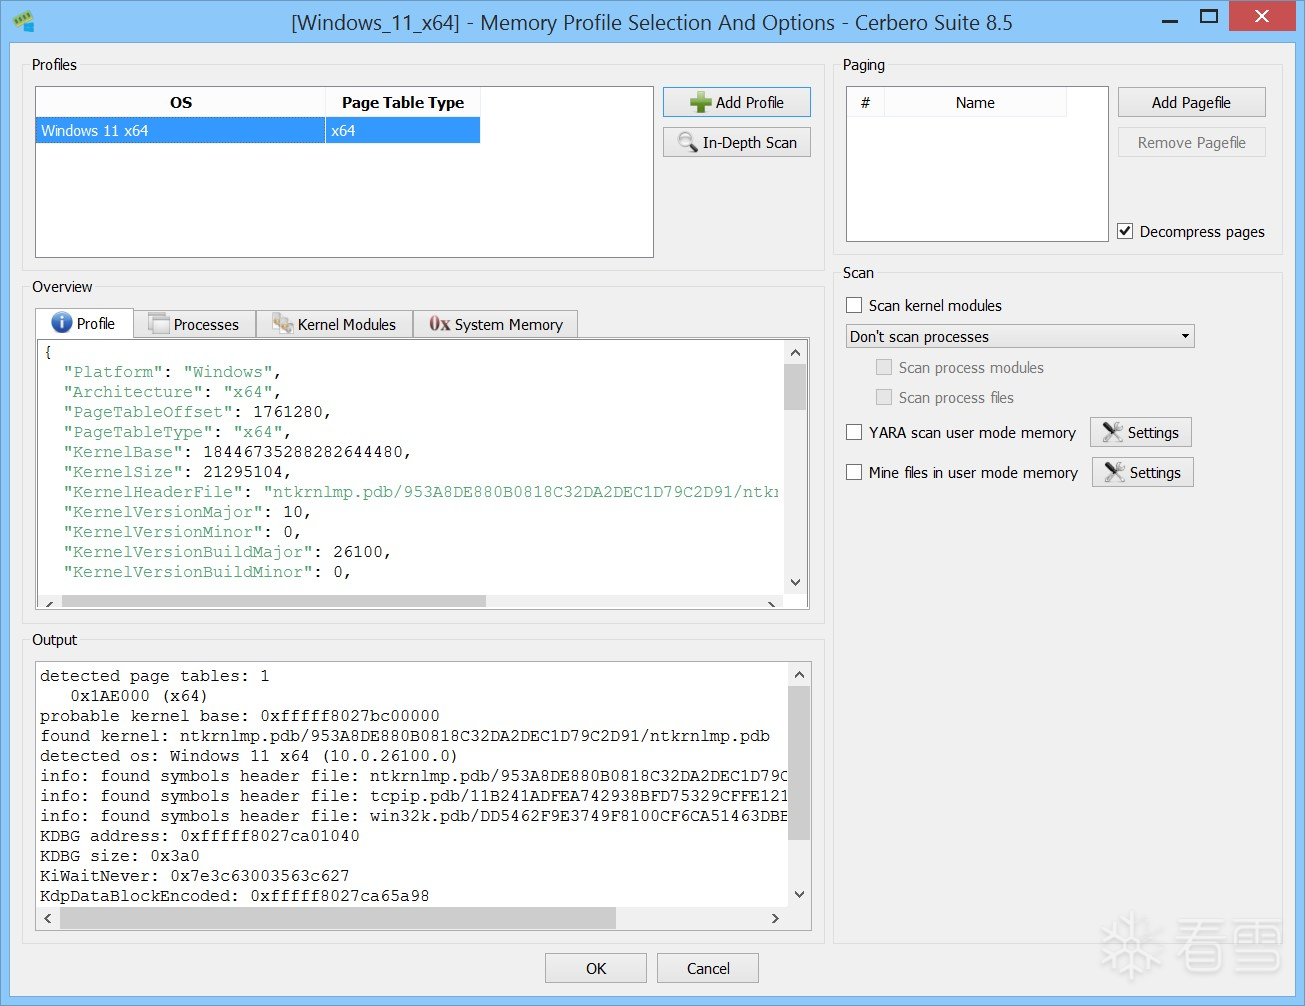Click the profile JSON horizontal scrollbar

tap(273, 602)
